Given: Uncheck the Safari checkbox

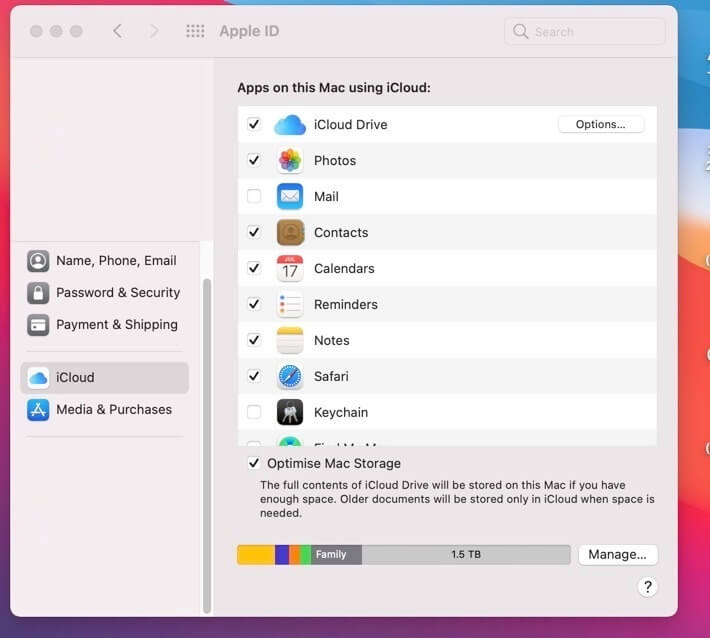Looking at the screenshot, I should coord(254,376).
